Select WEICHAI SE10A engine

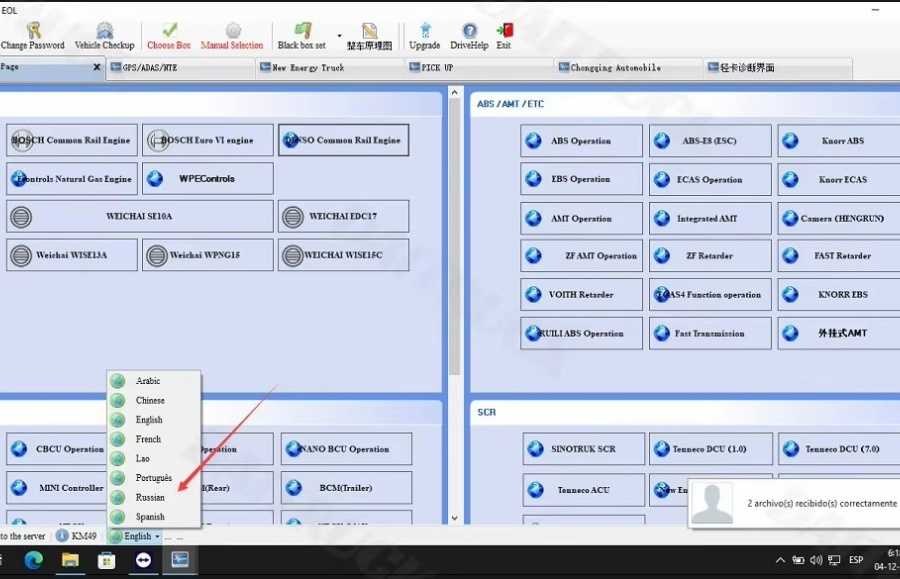(139, 216)
